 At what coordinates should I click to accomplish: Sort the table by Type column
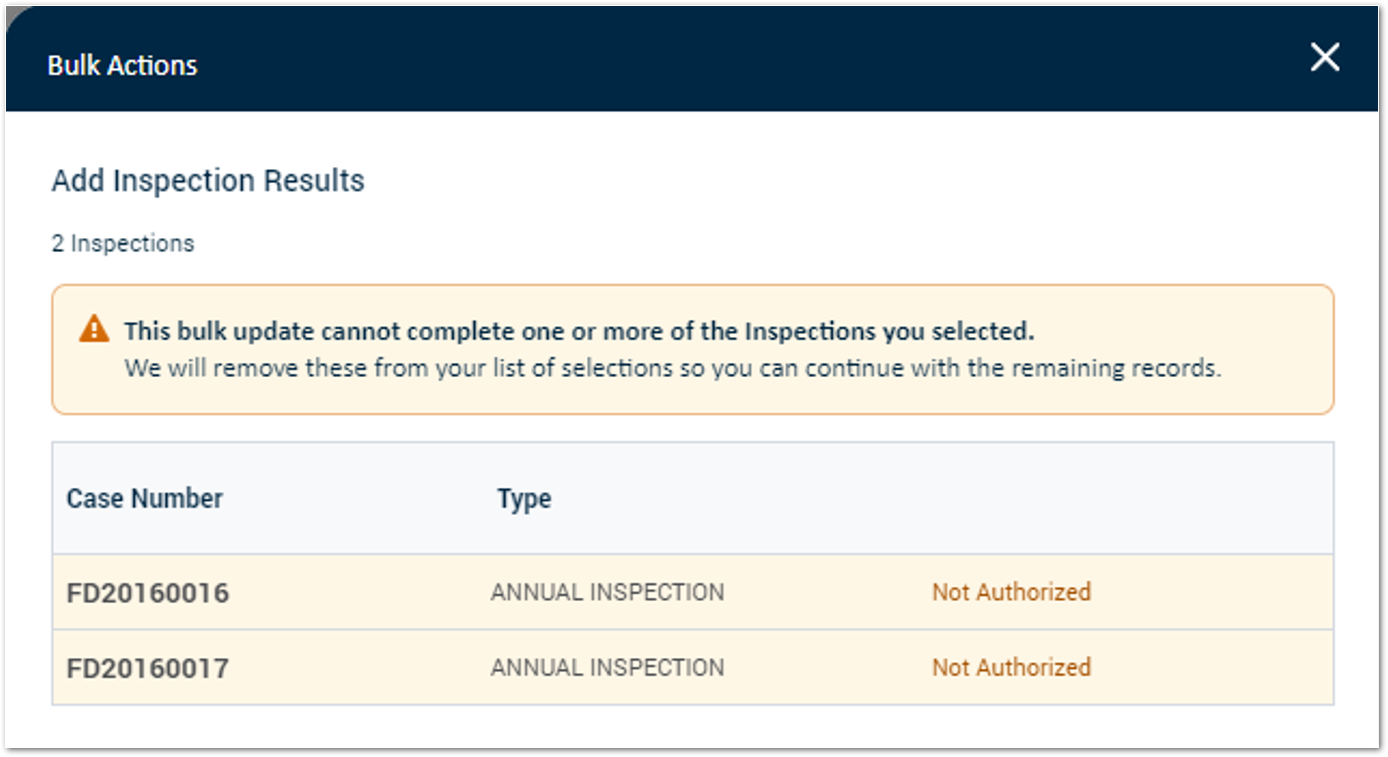click(524, 498)
